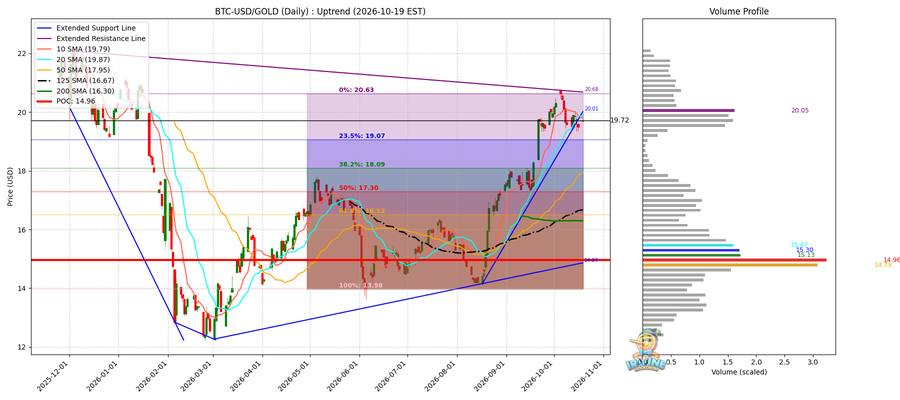900x400 pixels.
Task: Click the '38.2%: 18.09' Fibonacci label
Action: point(360,164)
